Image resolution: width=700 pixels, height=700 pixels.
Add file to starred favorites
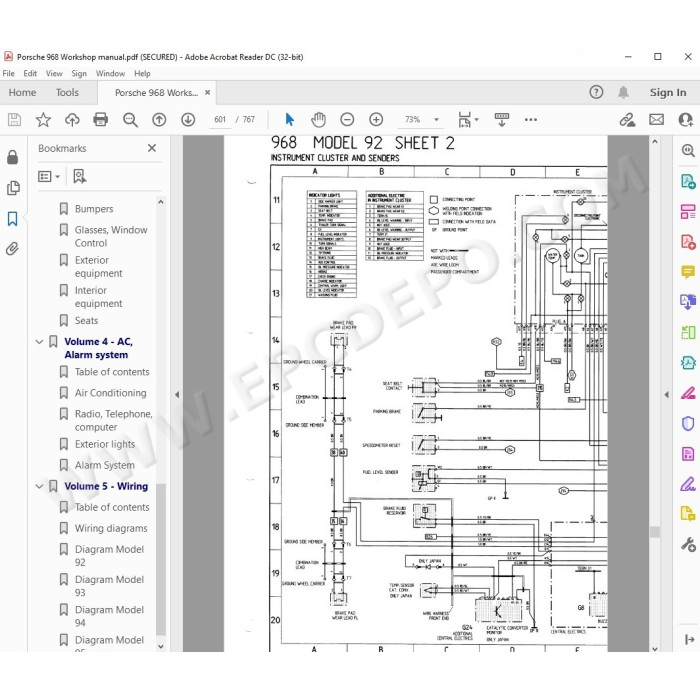tap(43, 120)
